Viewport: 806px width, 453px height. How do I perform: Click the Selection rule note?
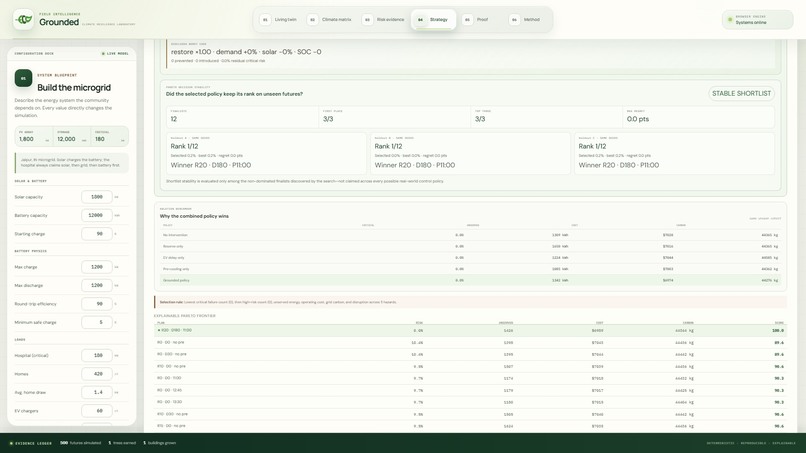coord(470,302)
